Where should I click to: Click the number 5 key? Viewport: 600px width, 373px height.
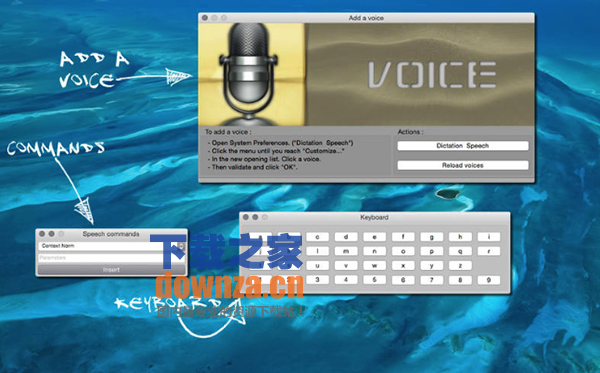pos(375,280)
